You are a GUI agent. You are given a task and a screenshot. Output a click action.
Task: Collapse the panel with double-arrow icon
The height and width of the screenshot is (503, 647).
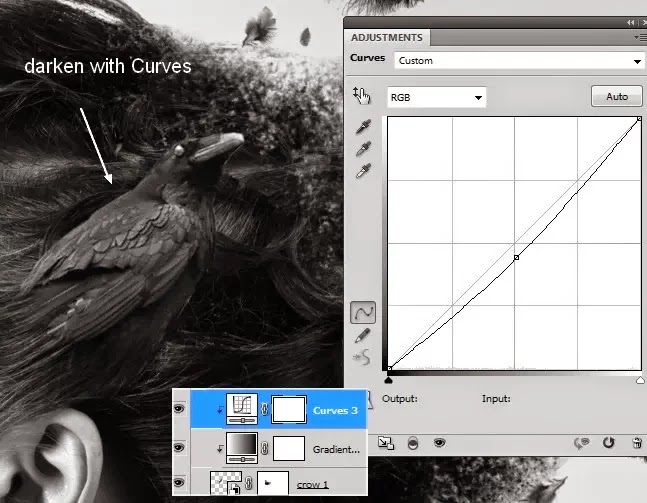630,23
